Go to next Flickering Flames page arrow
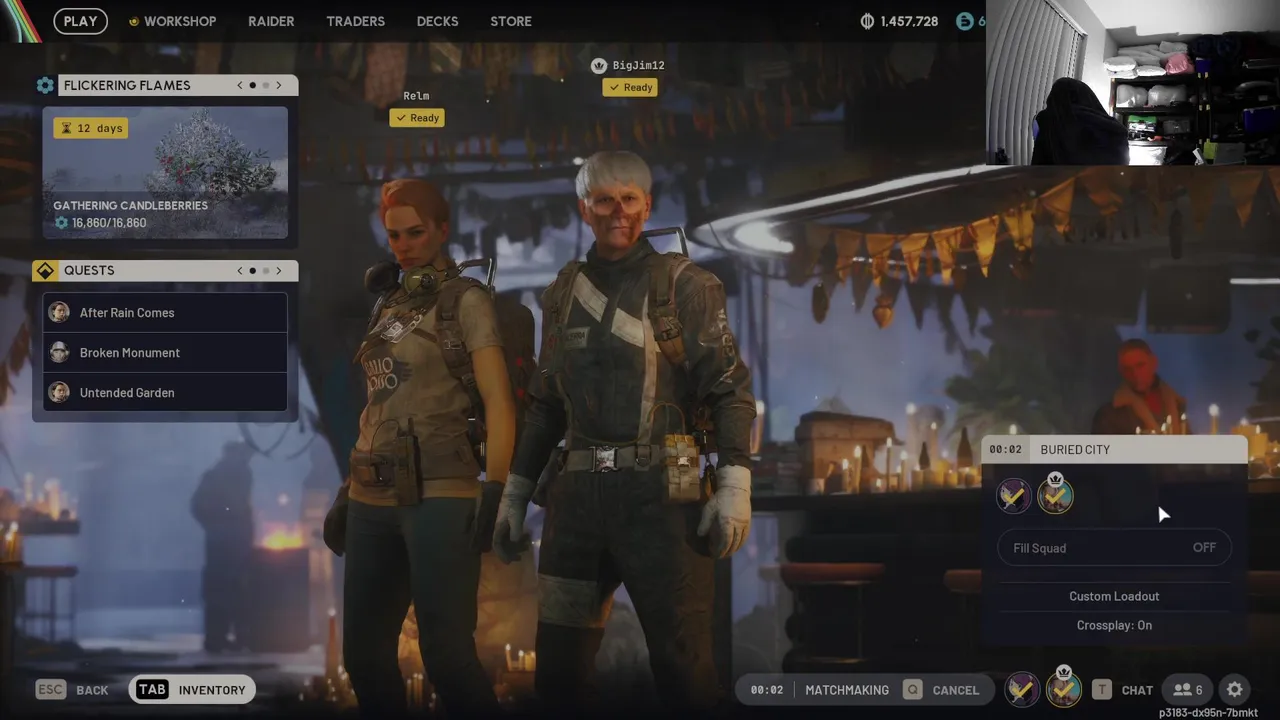Screen dimensions: 1280x720 pyautogui.click(x=279, y=85)
